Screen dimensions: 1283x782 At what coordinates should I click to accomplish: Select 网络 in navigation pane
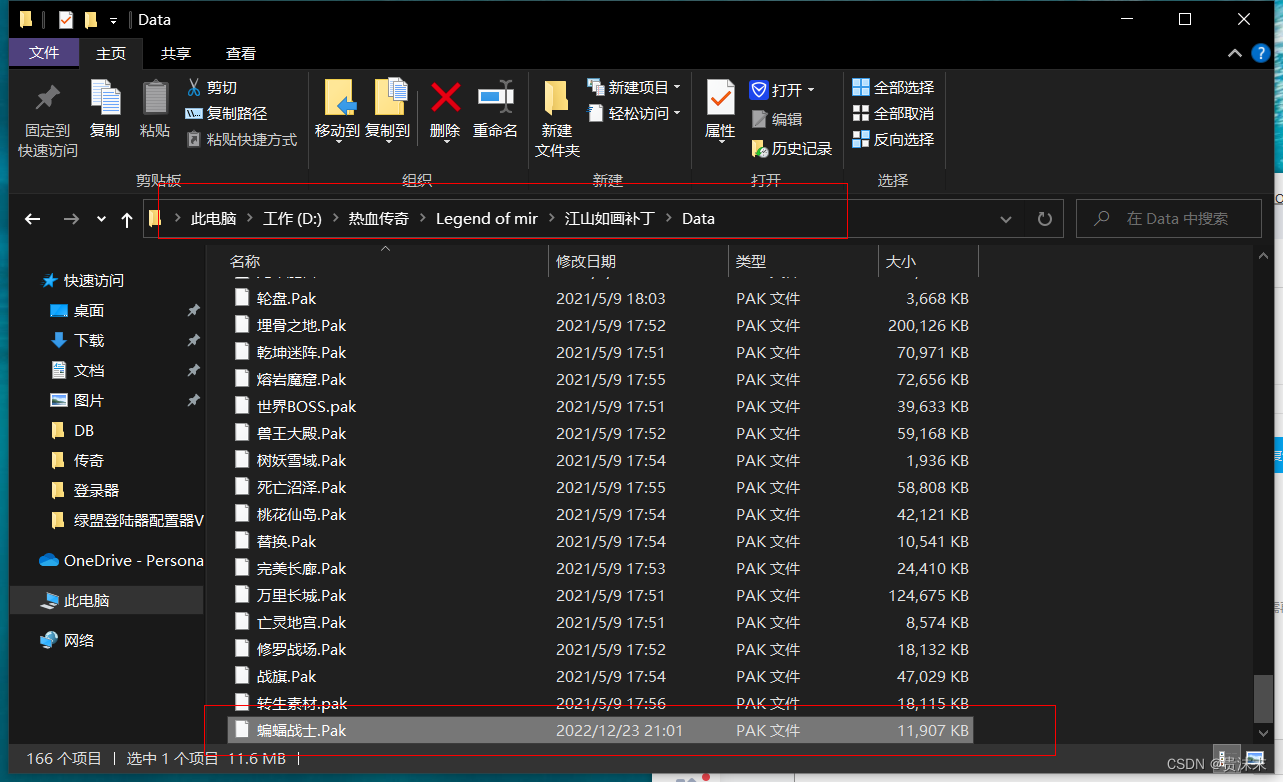79,640
